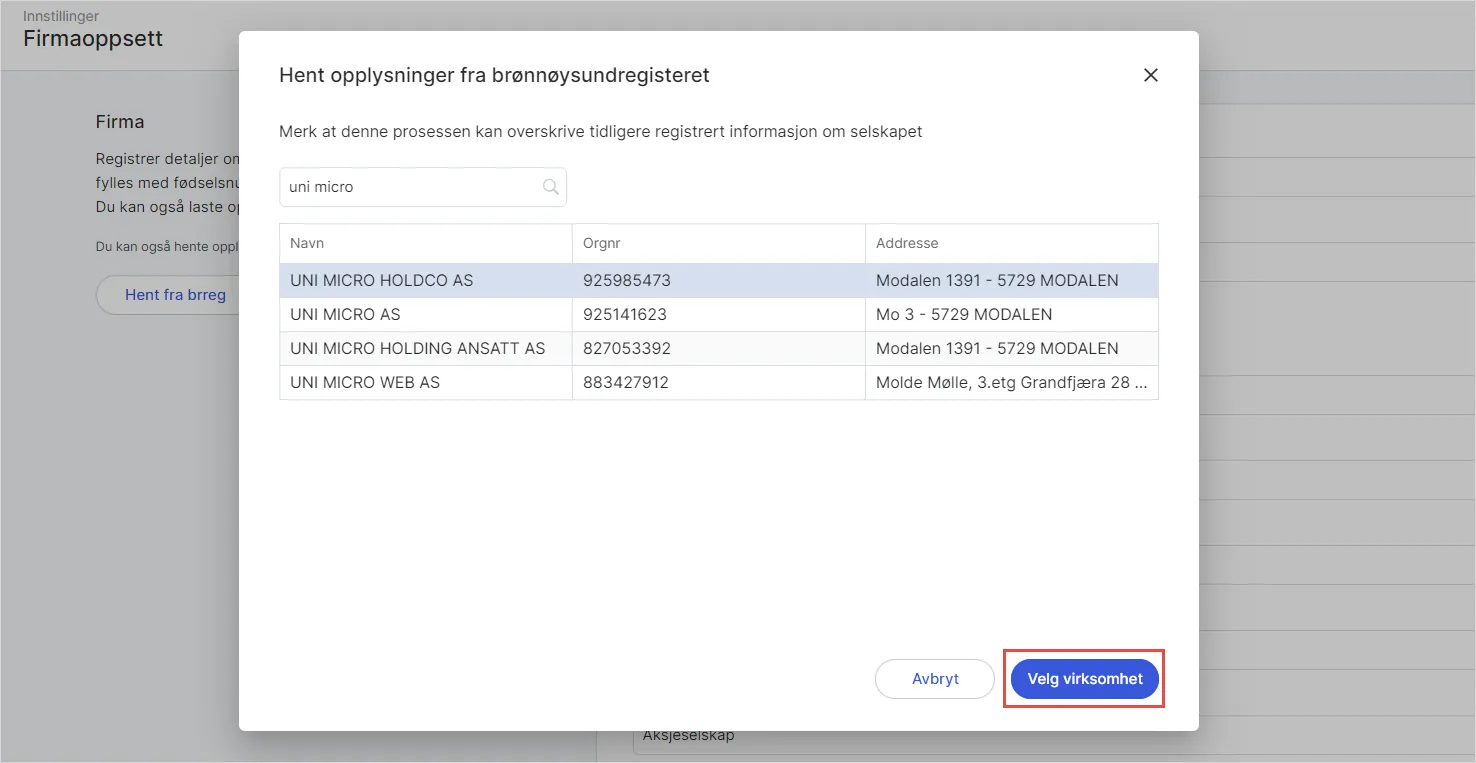Click the Navn column header
Screen dimensions: 1476x763
click(306, 243)
